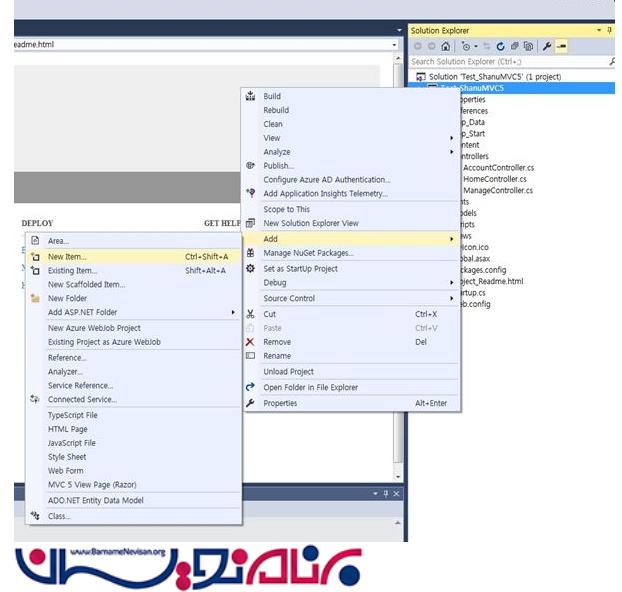The width and height of the screenshot is (622, 592).
Task: Open the highlighted Add menu item
Action: tap(351, 239)
